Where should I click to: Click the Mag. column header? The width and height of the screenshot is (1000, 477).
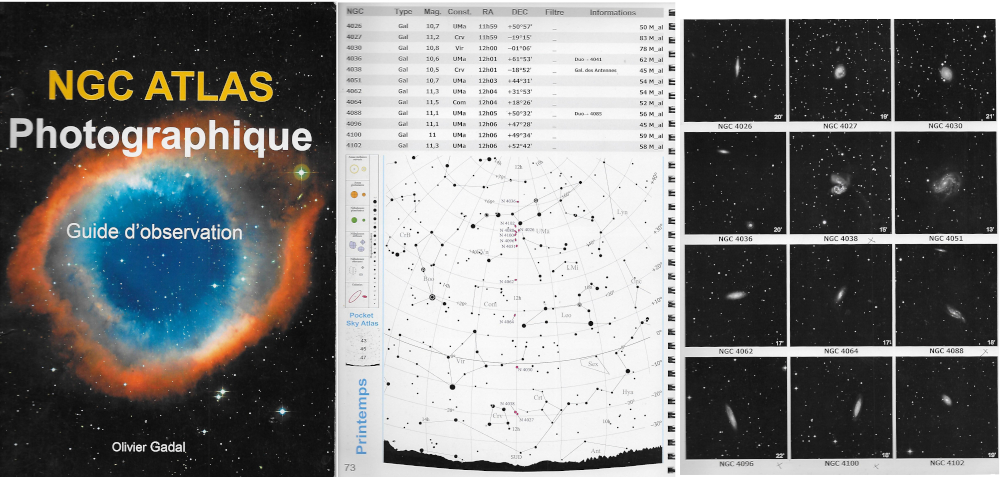(432, 12)
